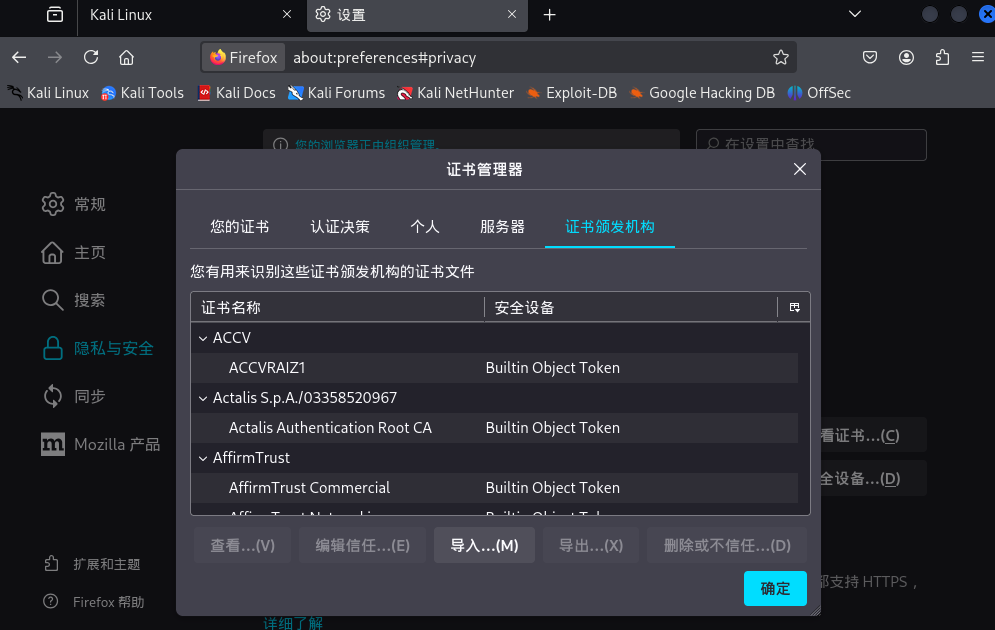Screen dimensions: 995x630
Task: Sort by 证书名称 column header
Action: (x=338, y=308)
